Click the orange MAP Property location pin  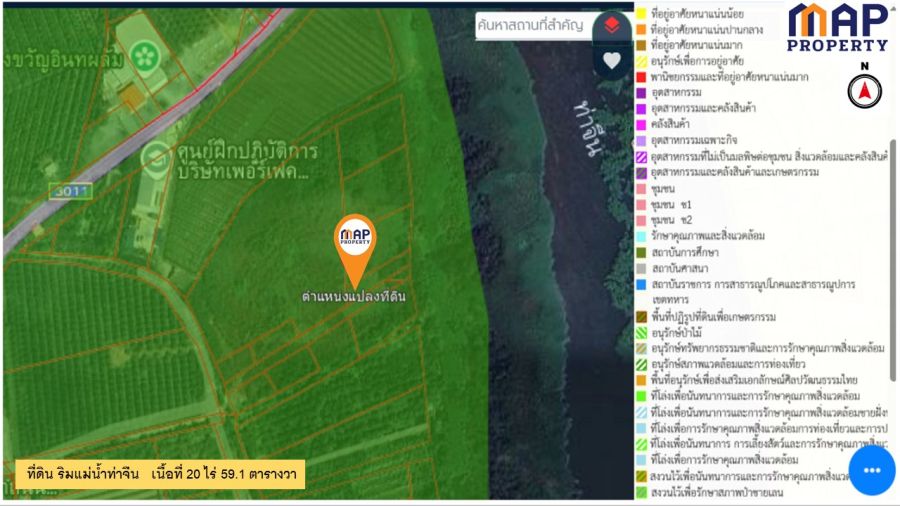coord(355,245)
